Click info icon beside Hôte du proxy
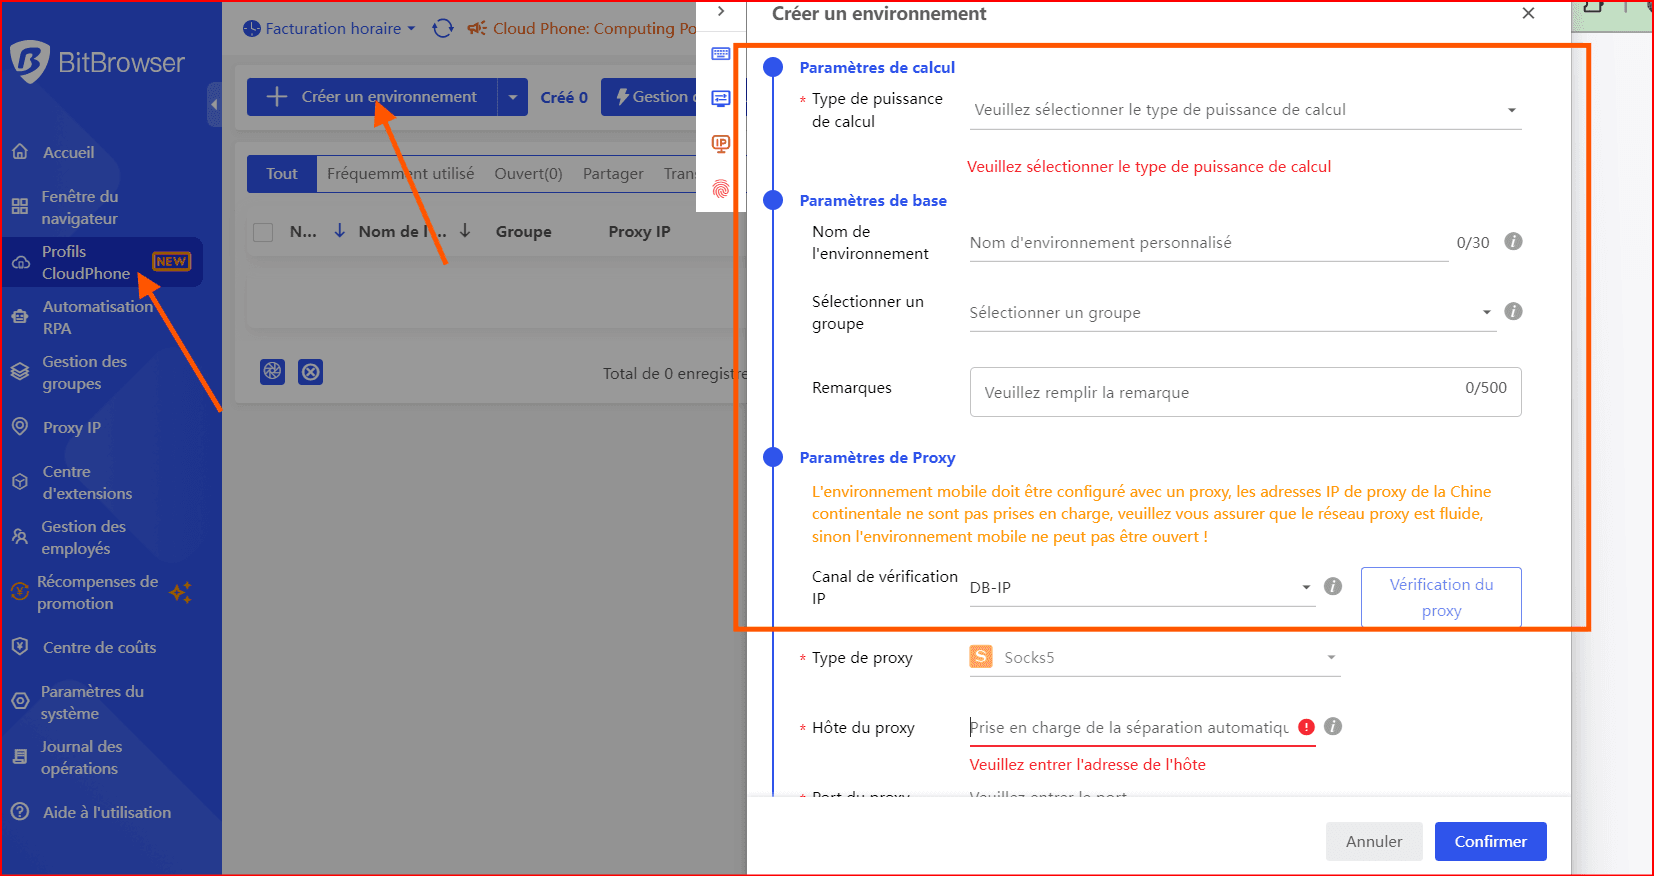Viewport: 1654px width, 876px height. click(1333, 727)
